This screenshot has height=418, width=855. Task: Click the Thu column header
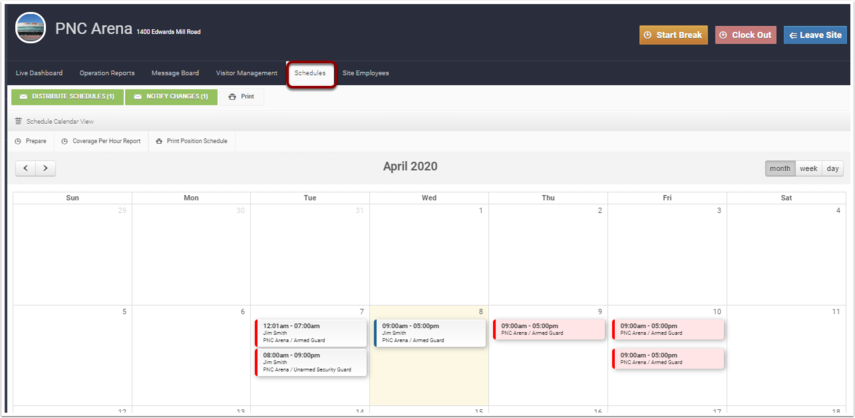548,198
